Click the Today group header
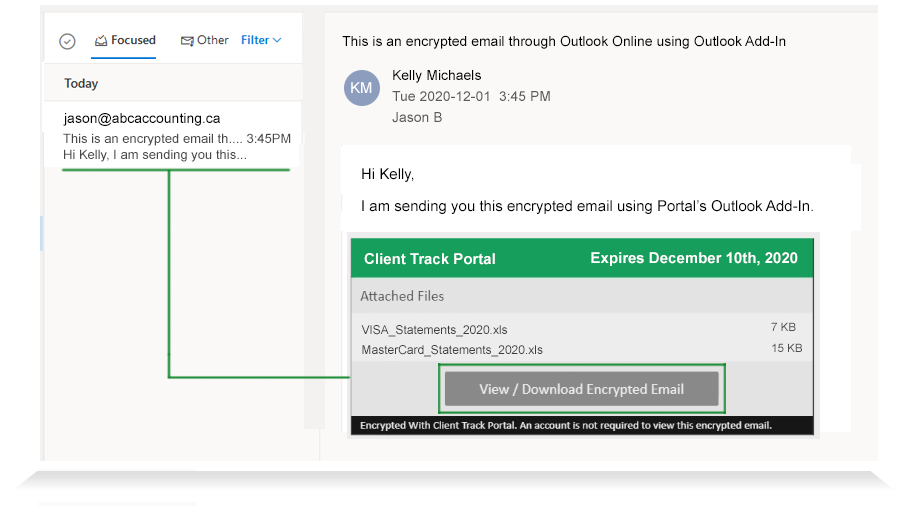This screenshot has width=905, height=506. click(81, 84)
